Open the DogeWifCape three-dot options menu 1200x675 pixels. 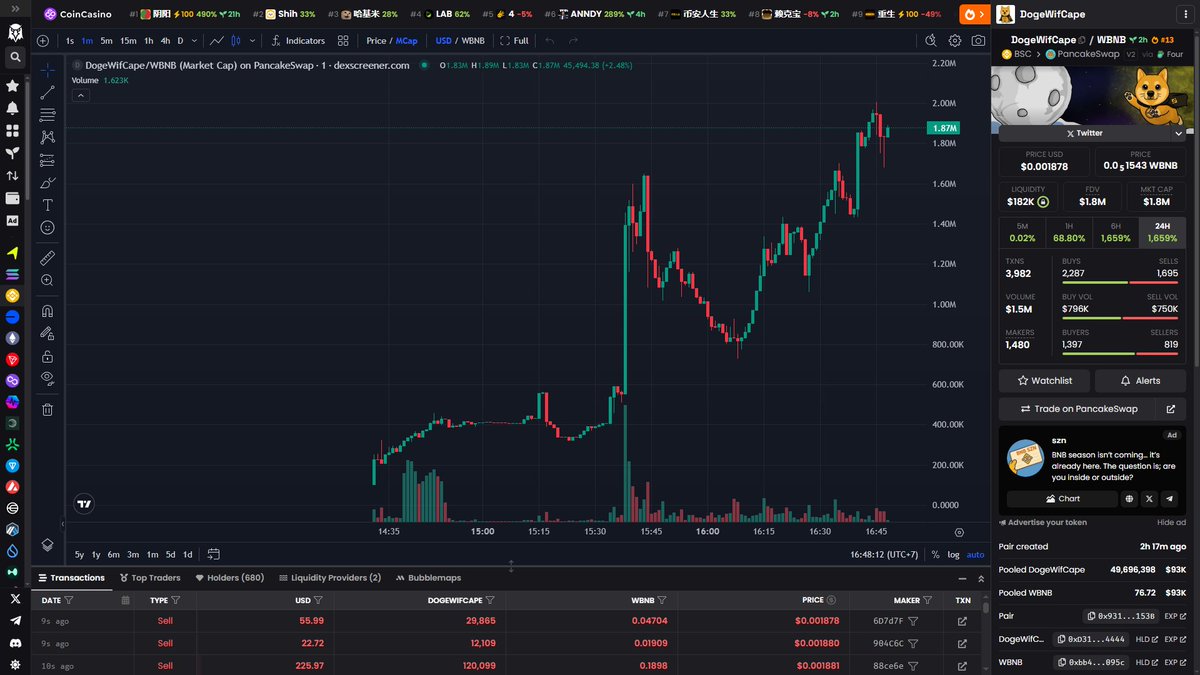pos(1184,14)
